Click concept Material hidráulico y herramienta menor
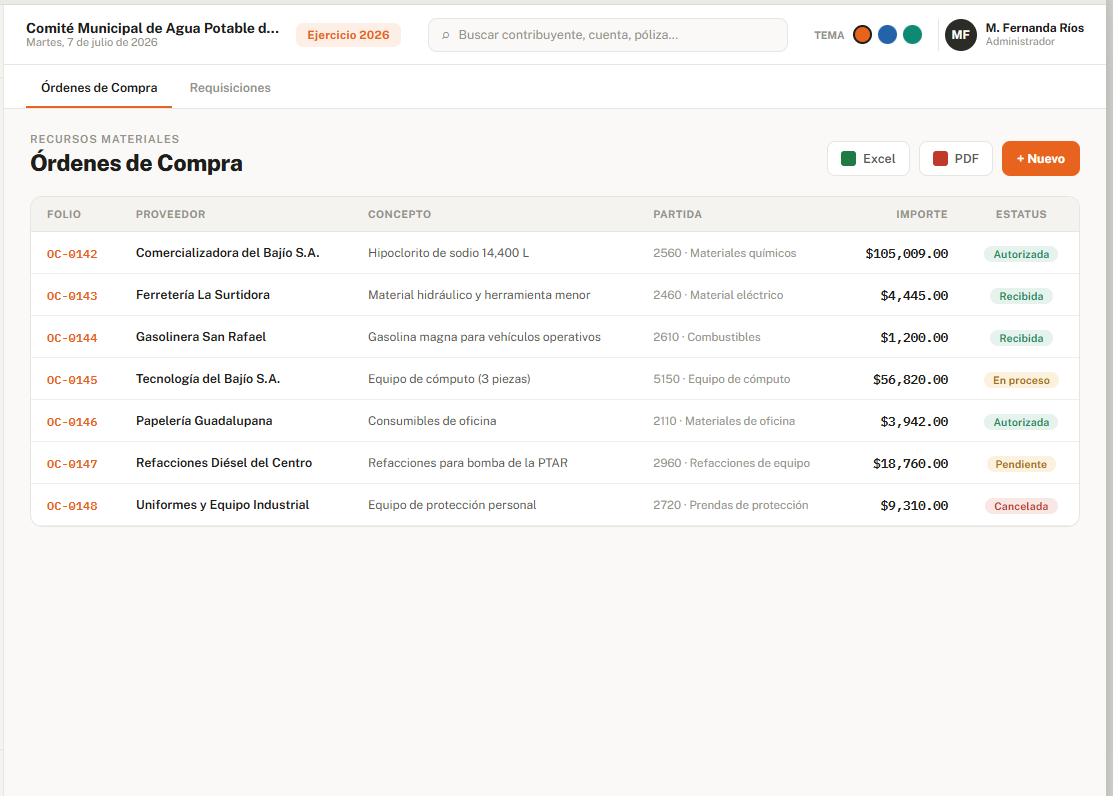The height and width of the screenshot is (796, 1113). click(x=479, y=295)
